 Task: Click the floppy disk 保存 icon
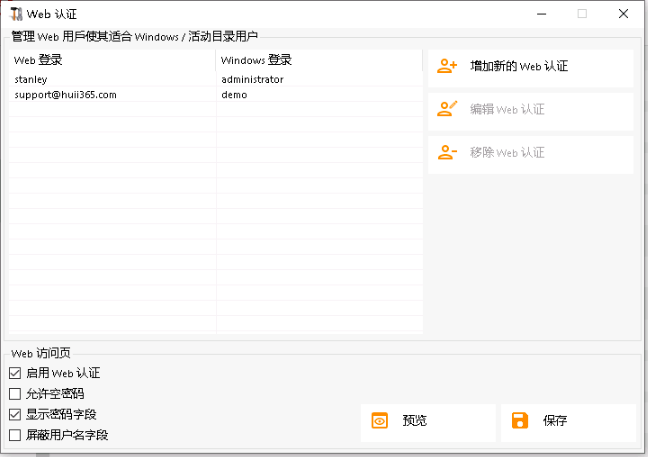tap(519, 421)
